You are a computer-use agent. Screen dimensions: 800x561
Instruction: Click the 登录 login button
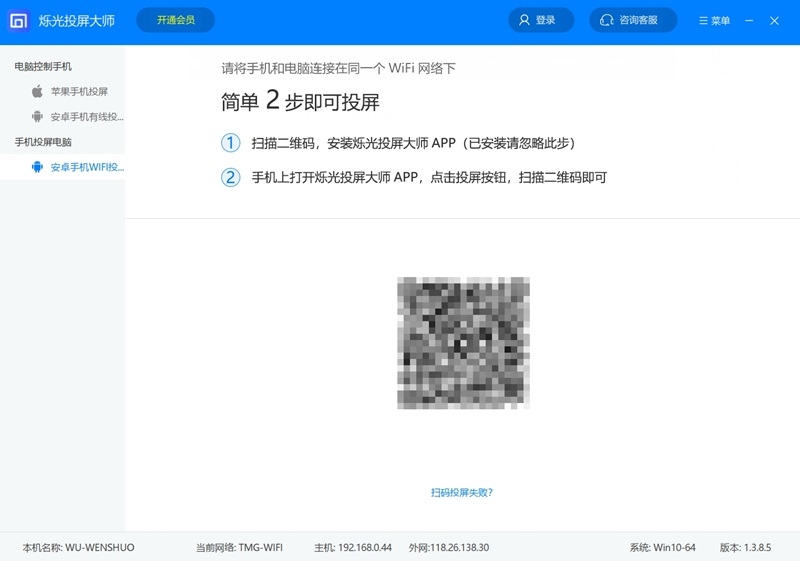coord(541,20)
